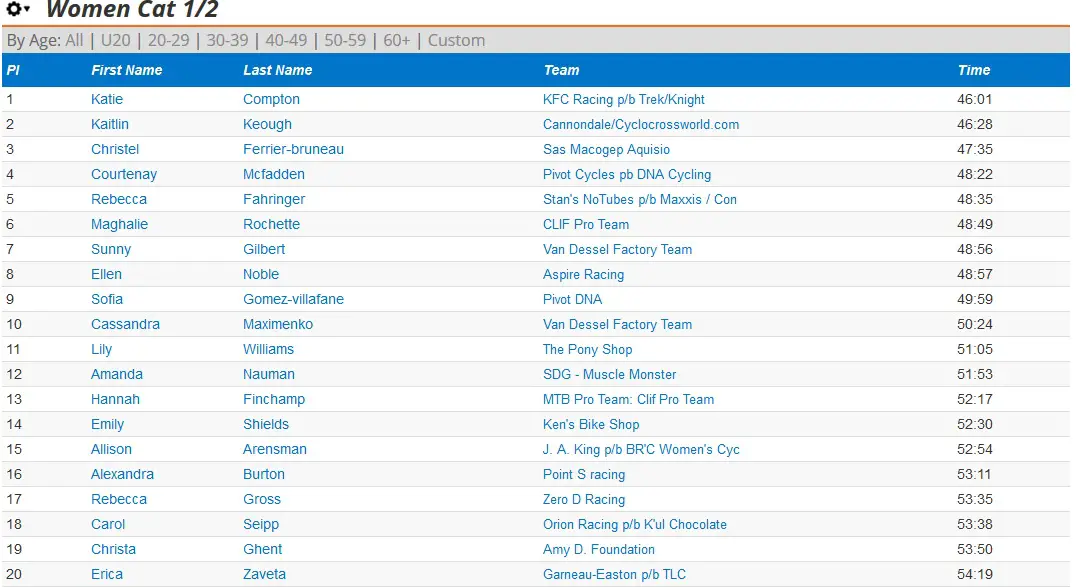Click first name Alexandra

[122, 474]
